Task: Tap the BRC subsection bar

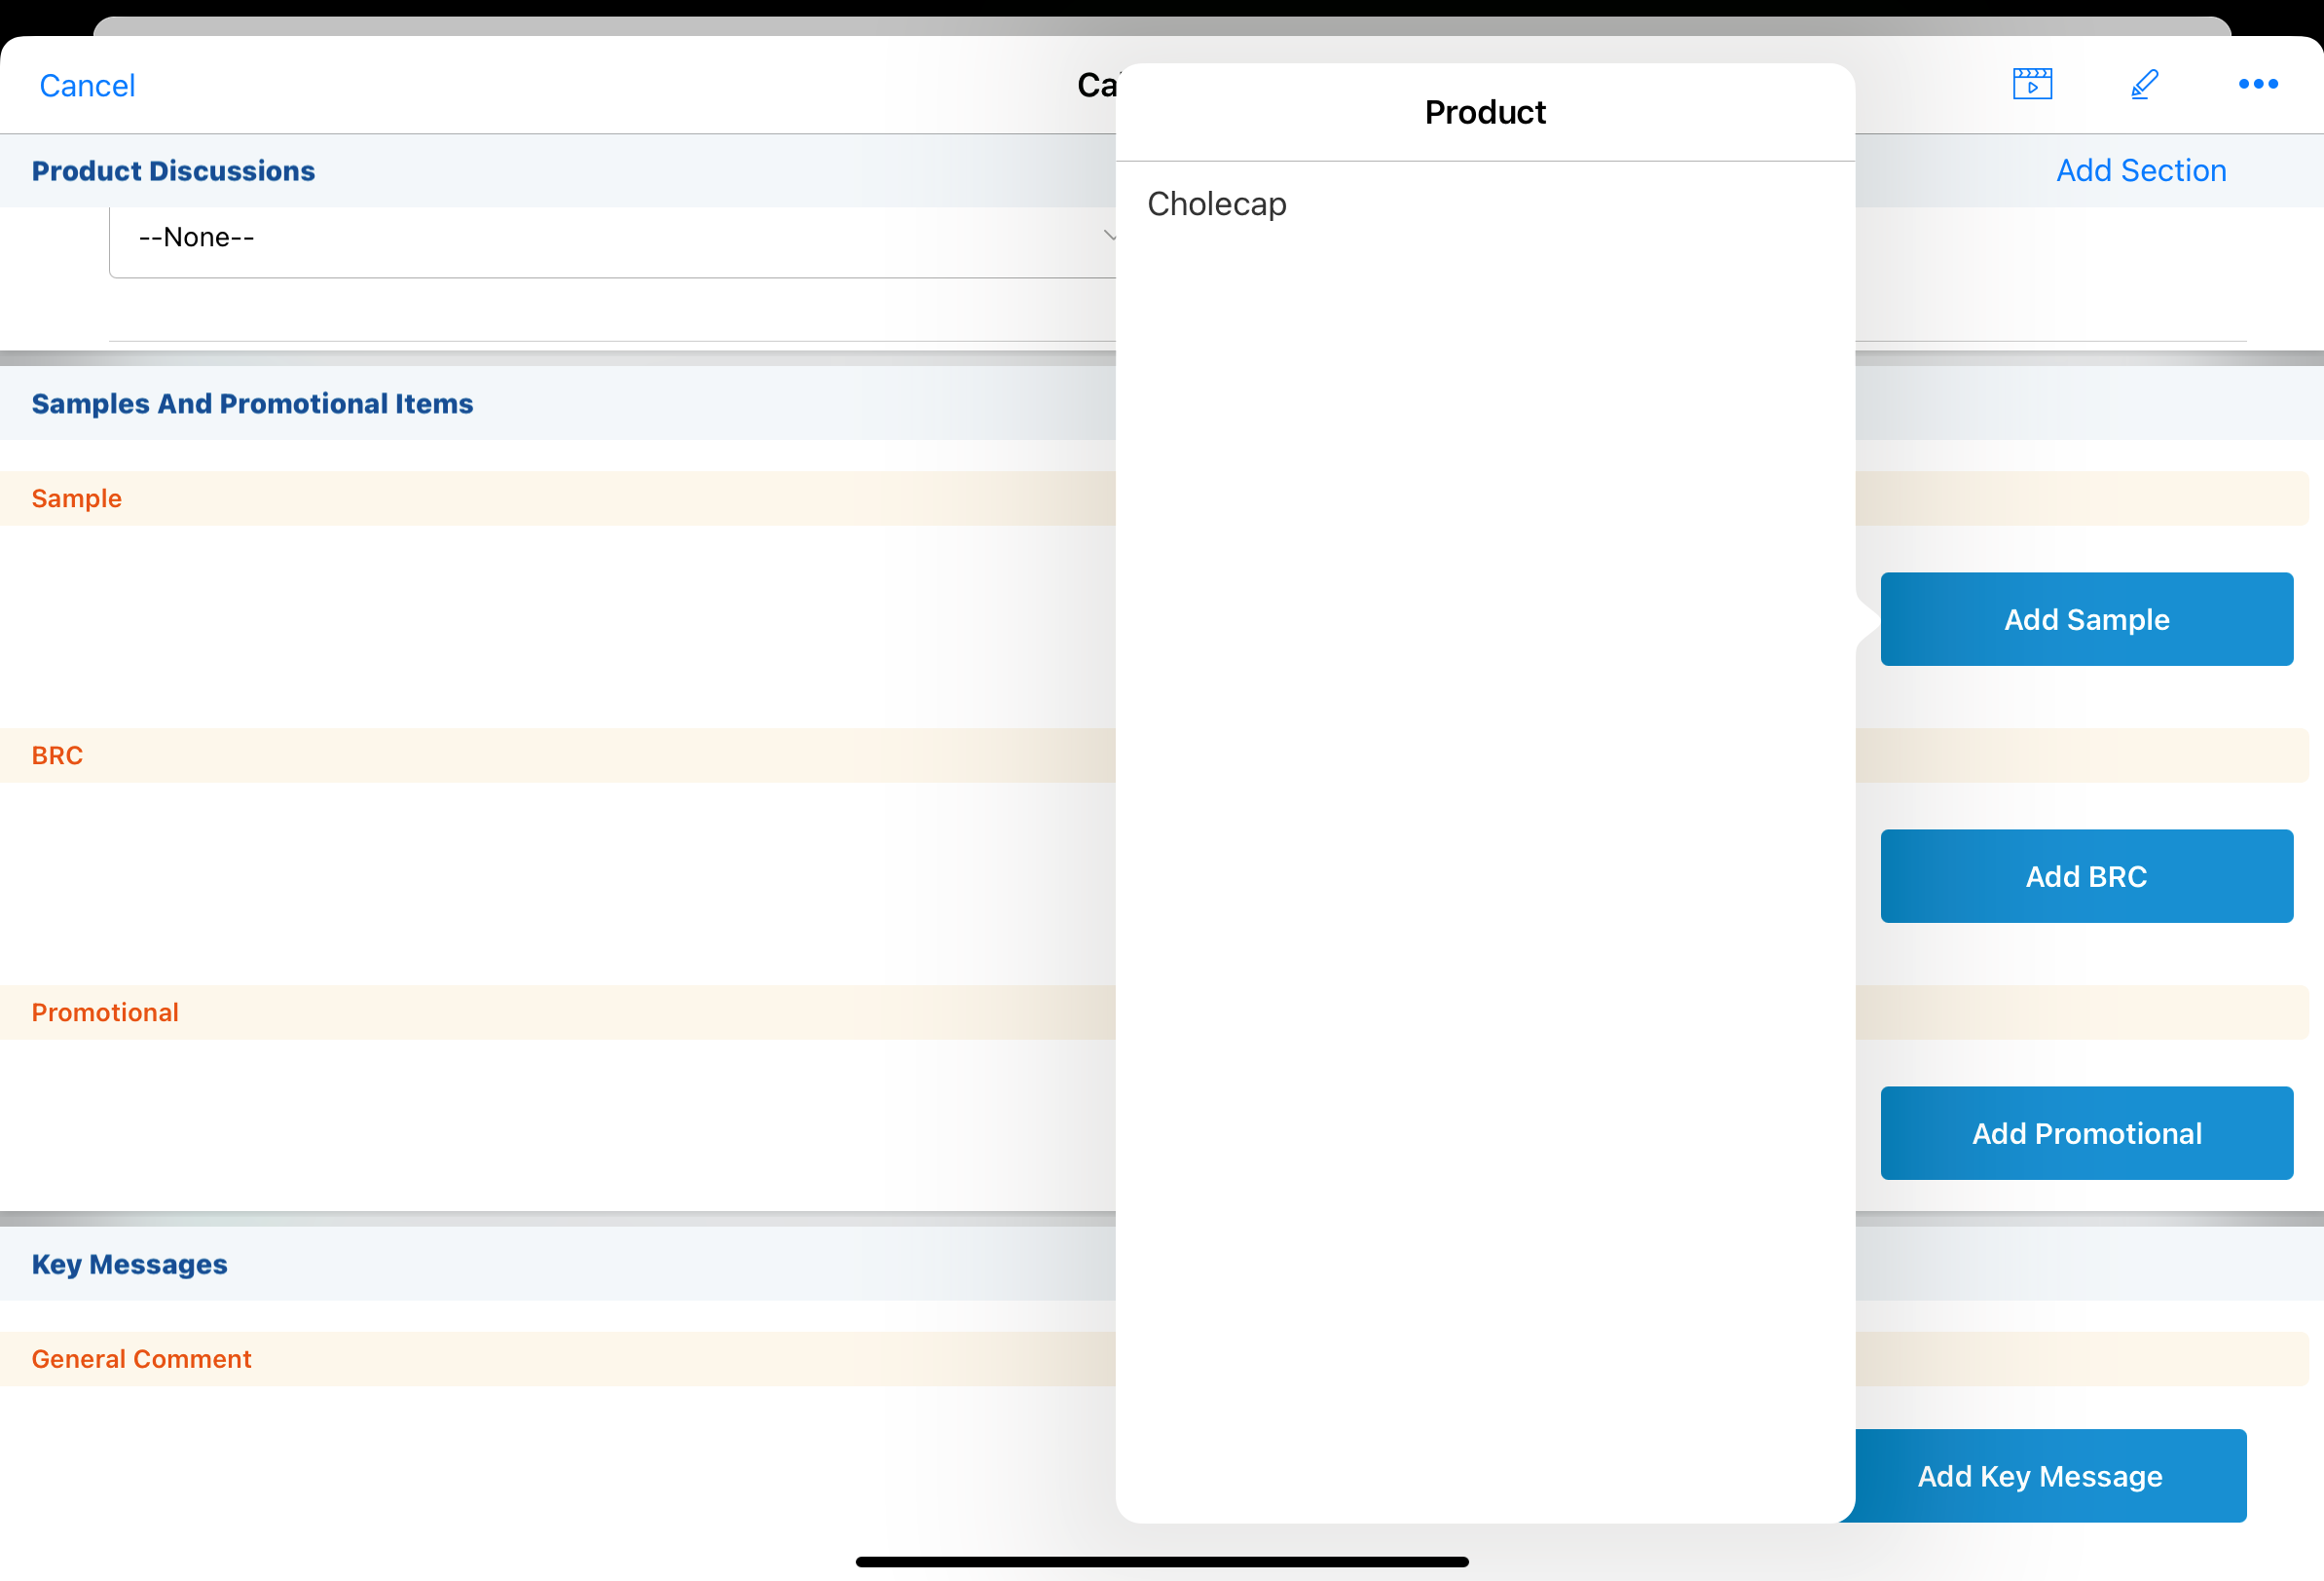Action: [x=57, y=755]
